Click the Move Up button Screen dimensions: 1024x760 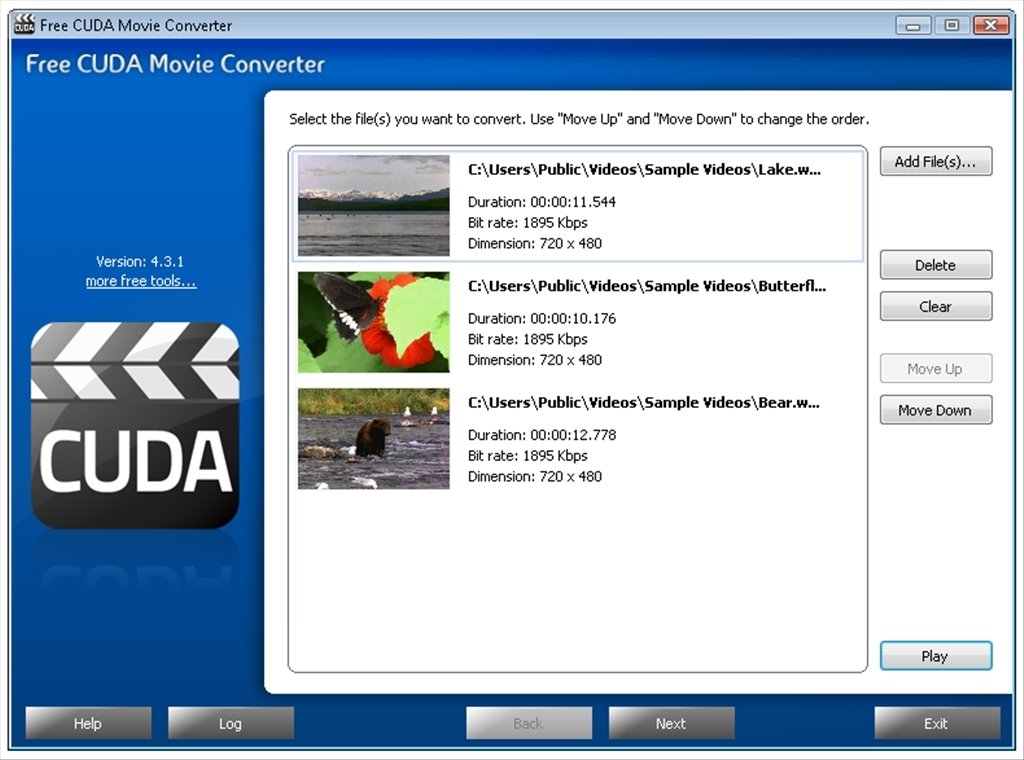[x=936, y=369]
